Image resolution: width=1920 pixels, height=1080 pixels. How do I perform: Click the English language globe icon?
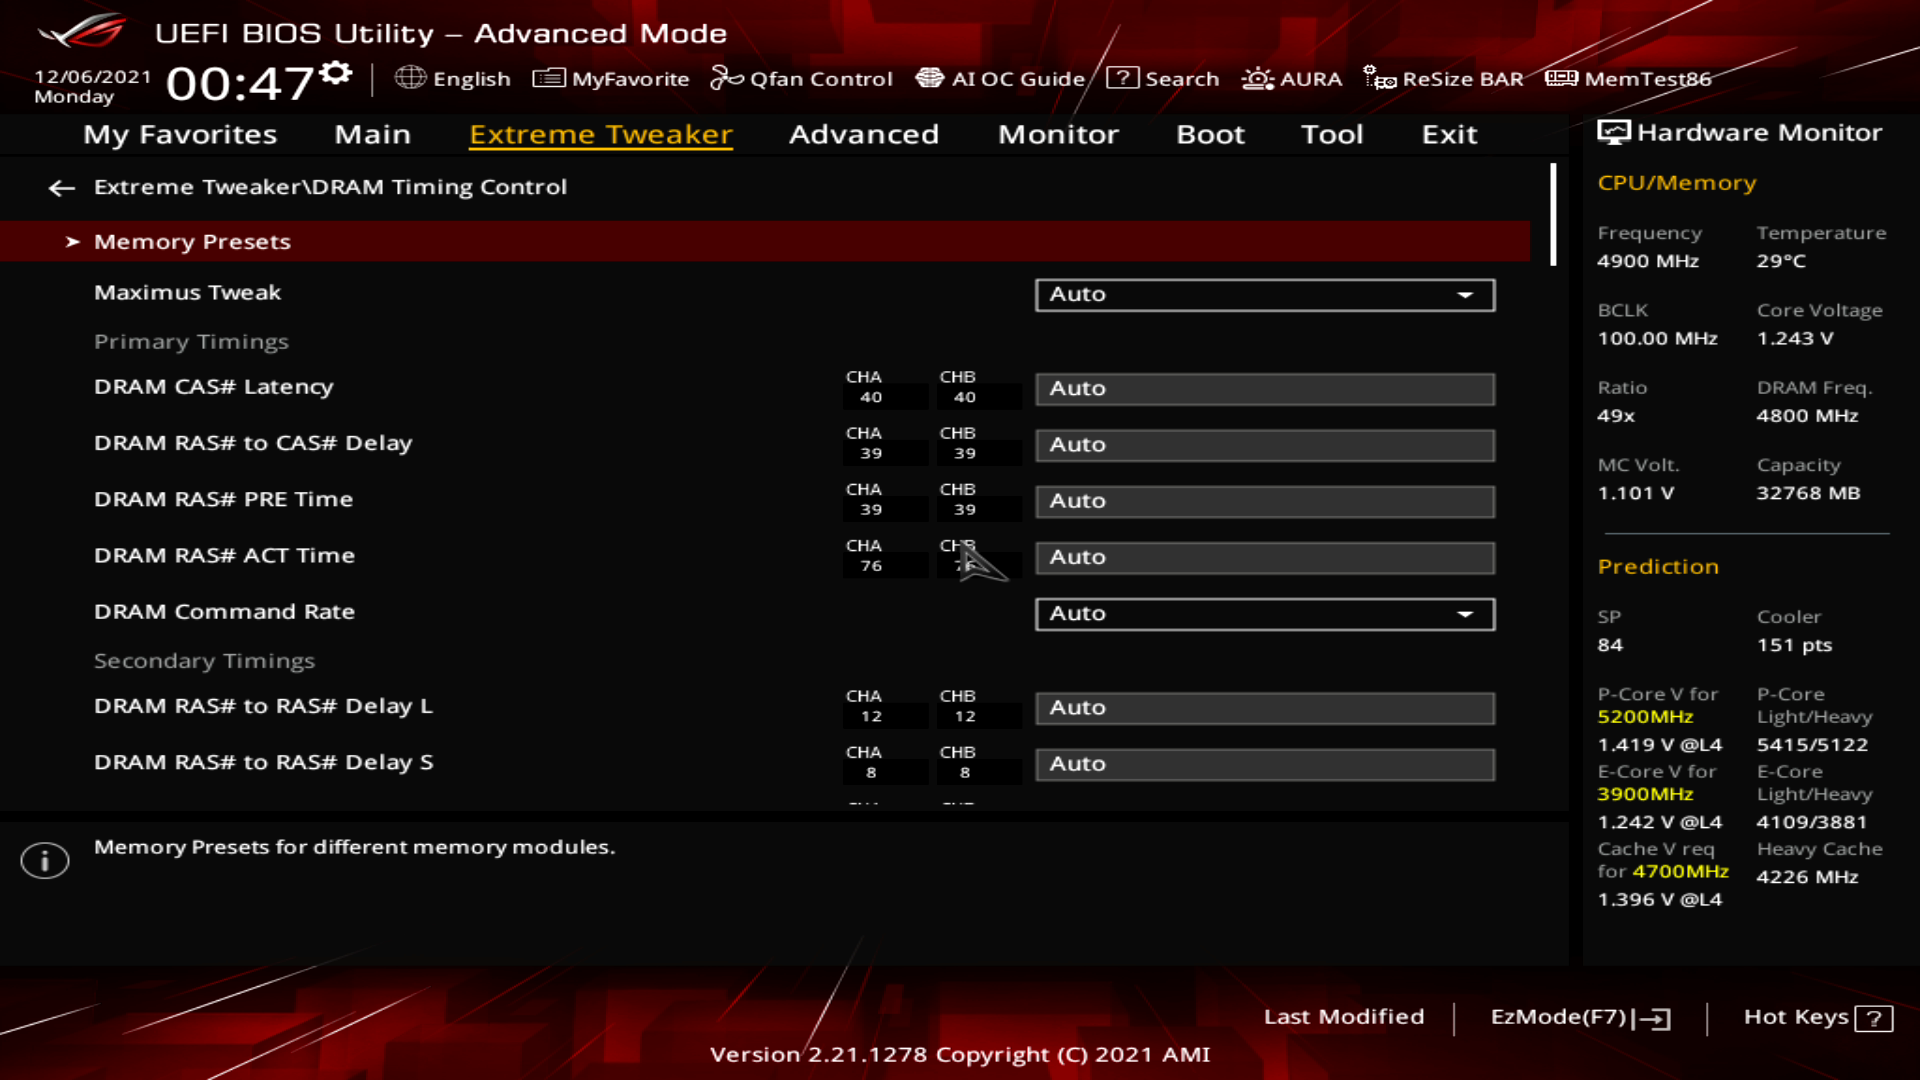tap(410, 78)
